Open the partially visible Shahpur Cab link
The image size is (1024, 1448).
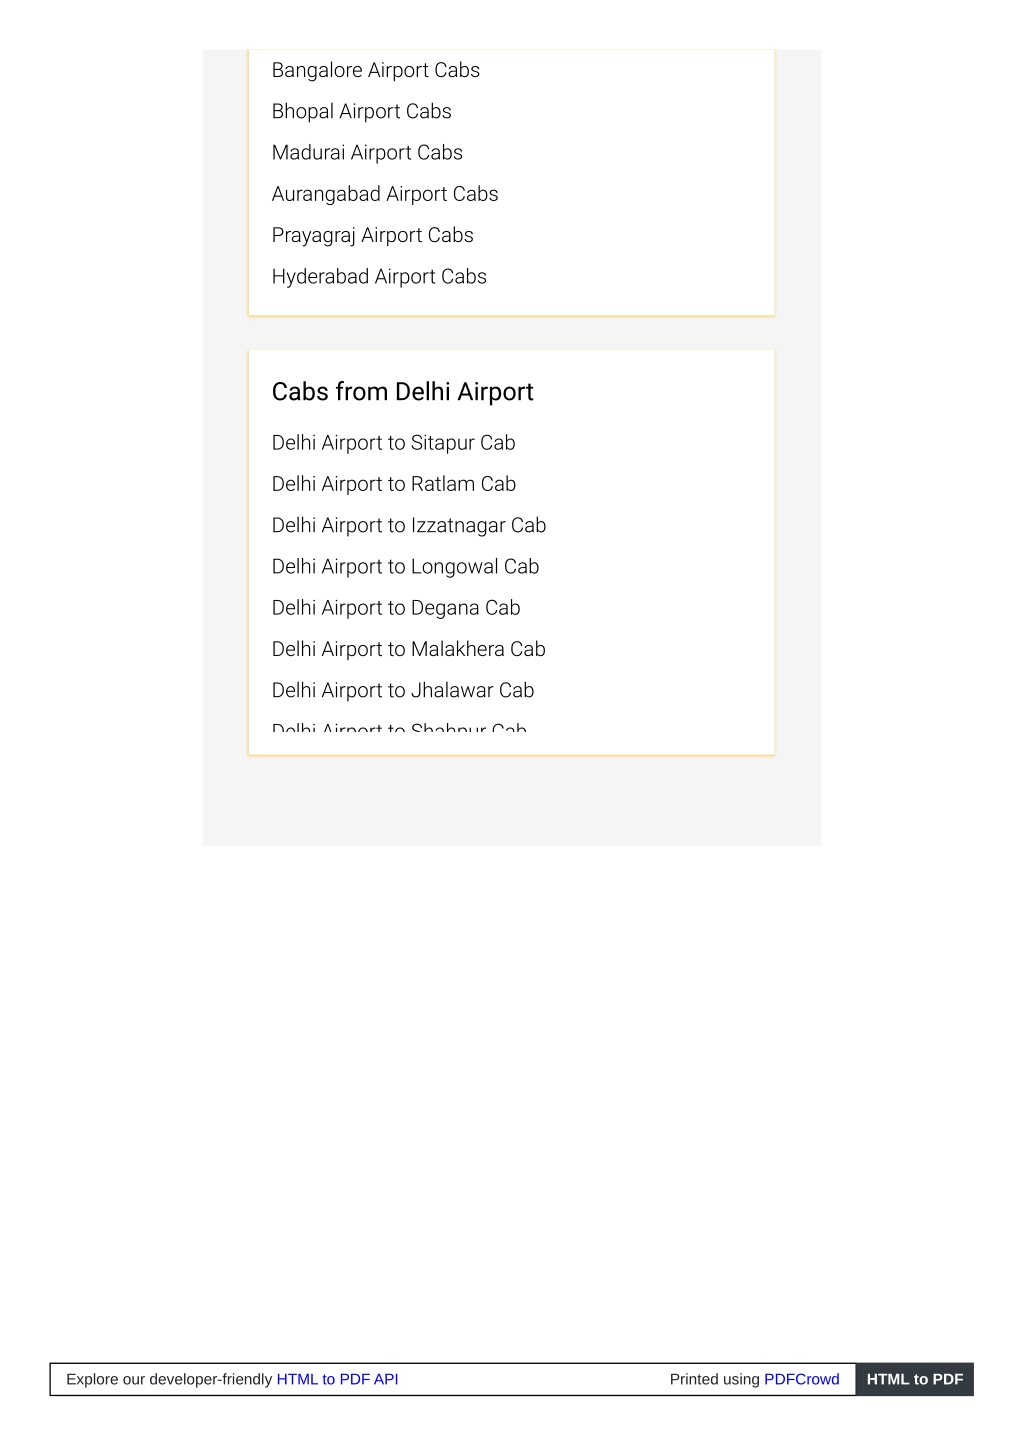point(399,727)
